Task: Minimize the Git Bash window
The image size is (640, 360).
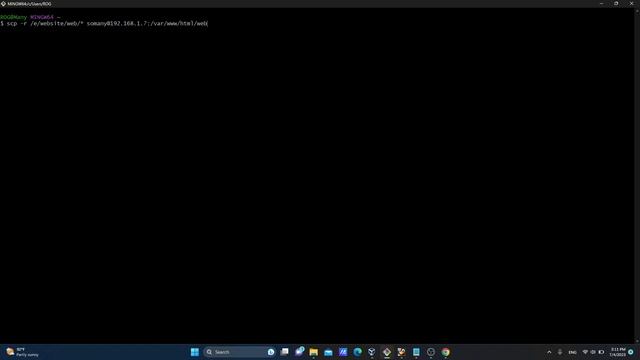Action: click(x=602, y=4)
